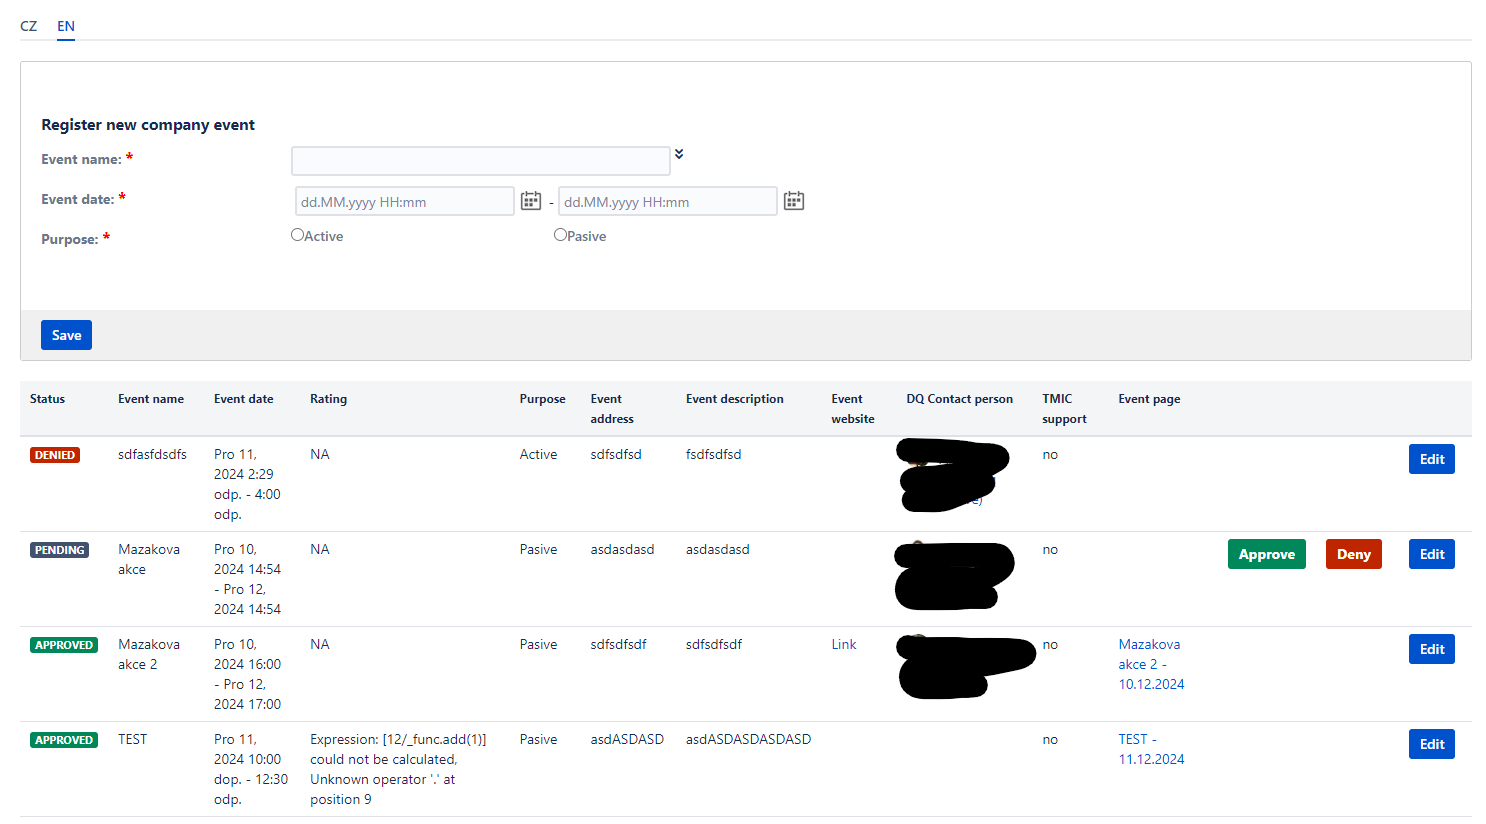Focus the Event name input field
The height and width of the screenshot is (824, 1486).
481,161
